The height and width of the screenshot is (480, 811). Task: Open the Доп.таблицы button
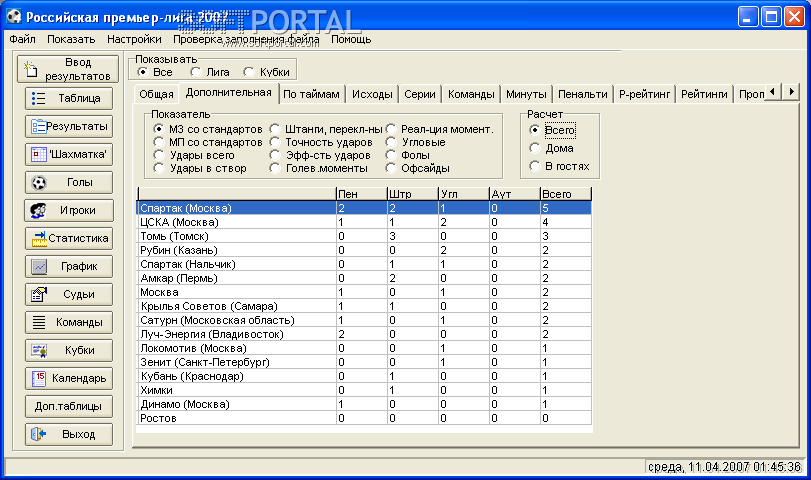click(68, 406)
